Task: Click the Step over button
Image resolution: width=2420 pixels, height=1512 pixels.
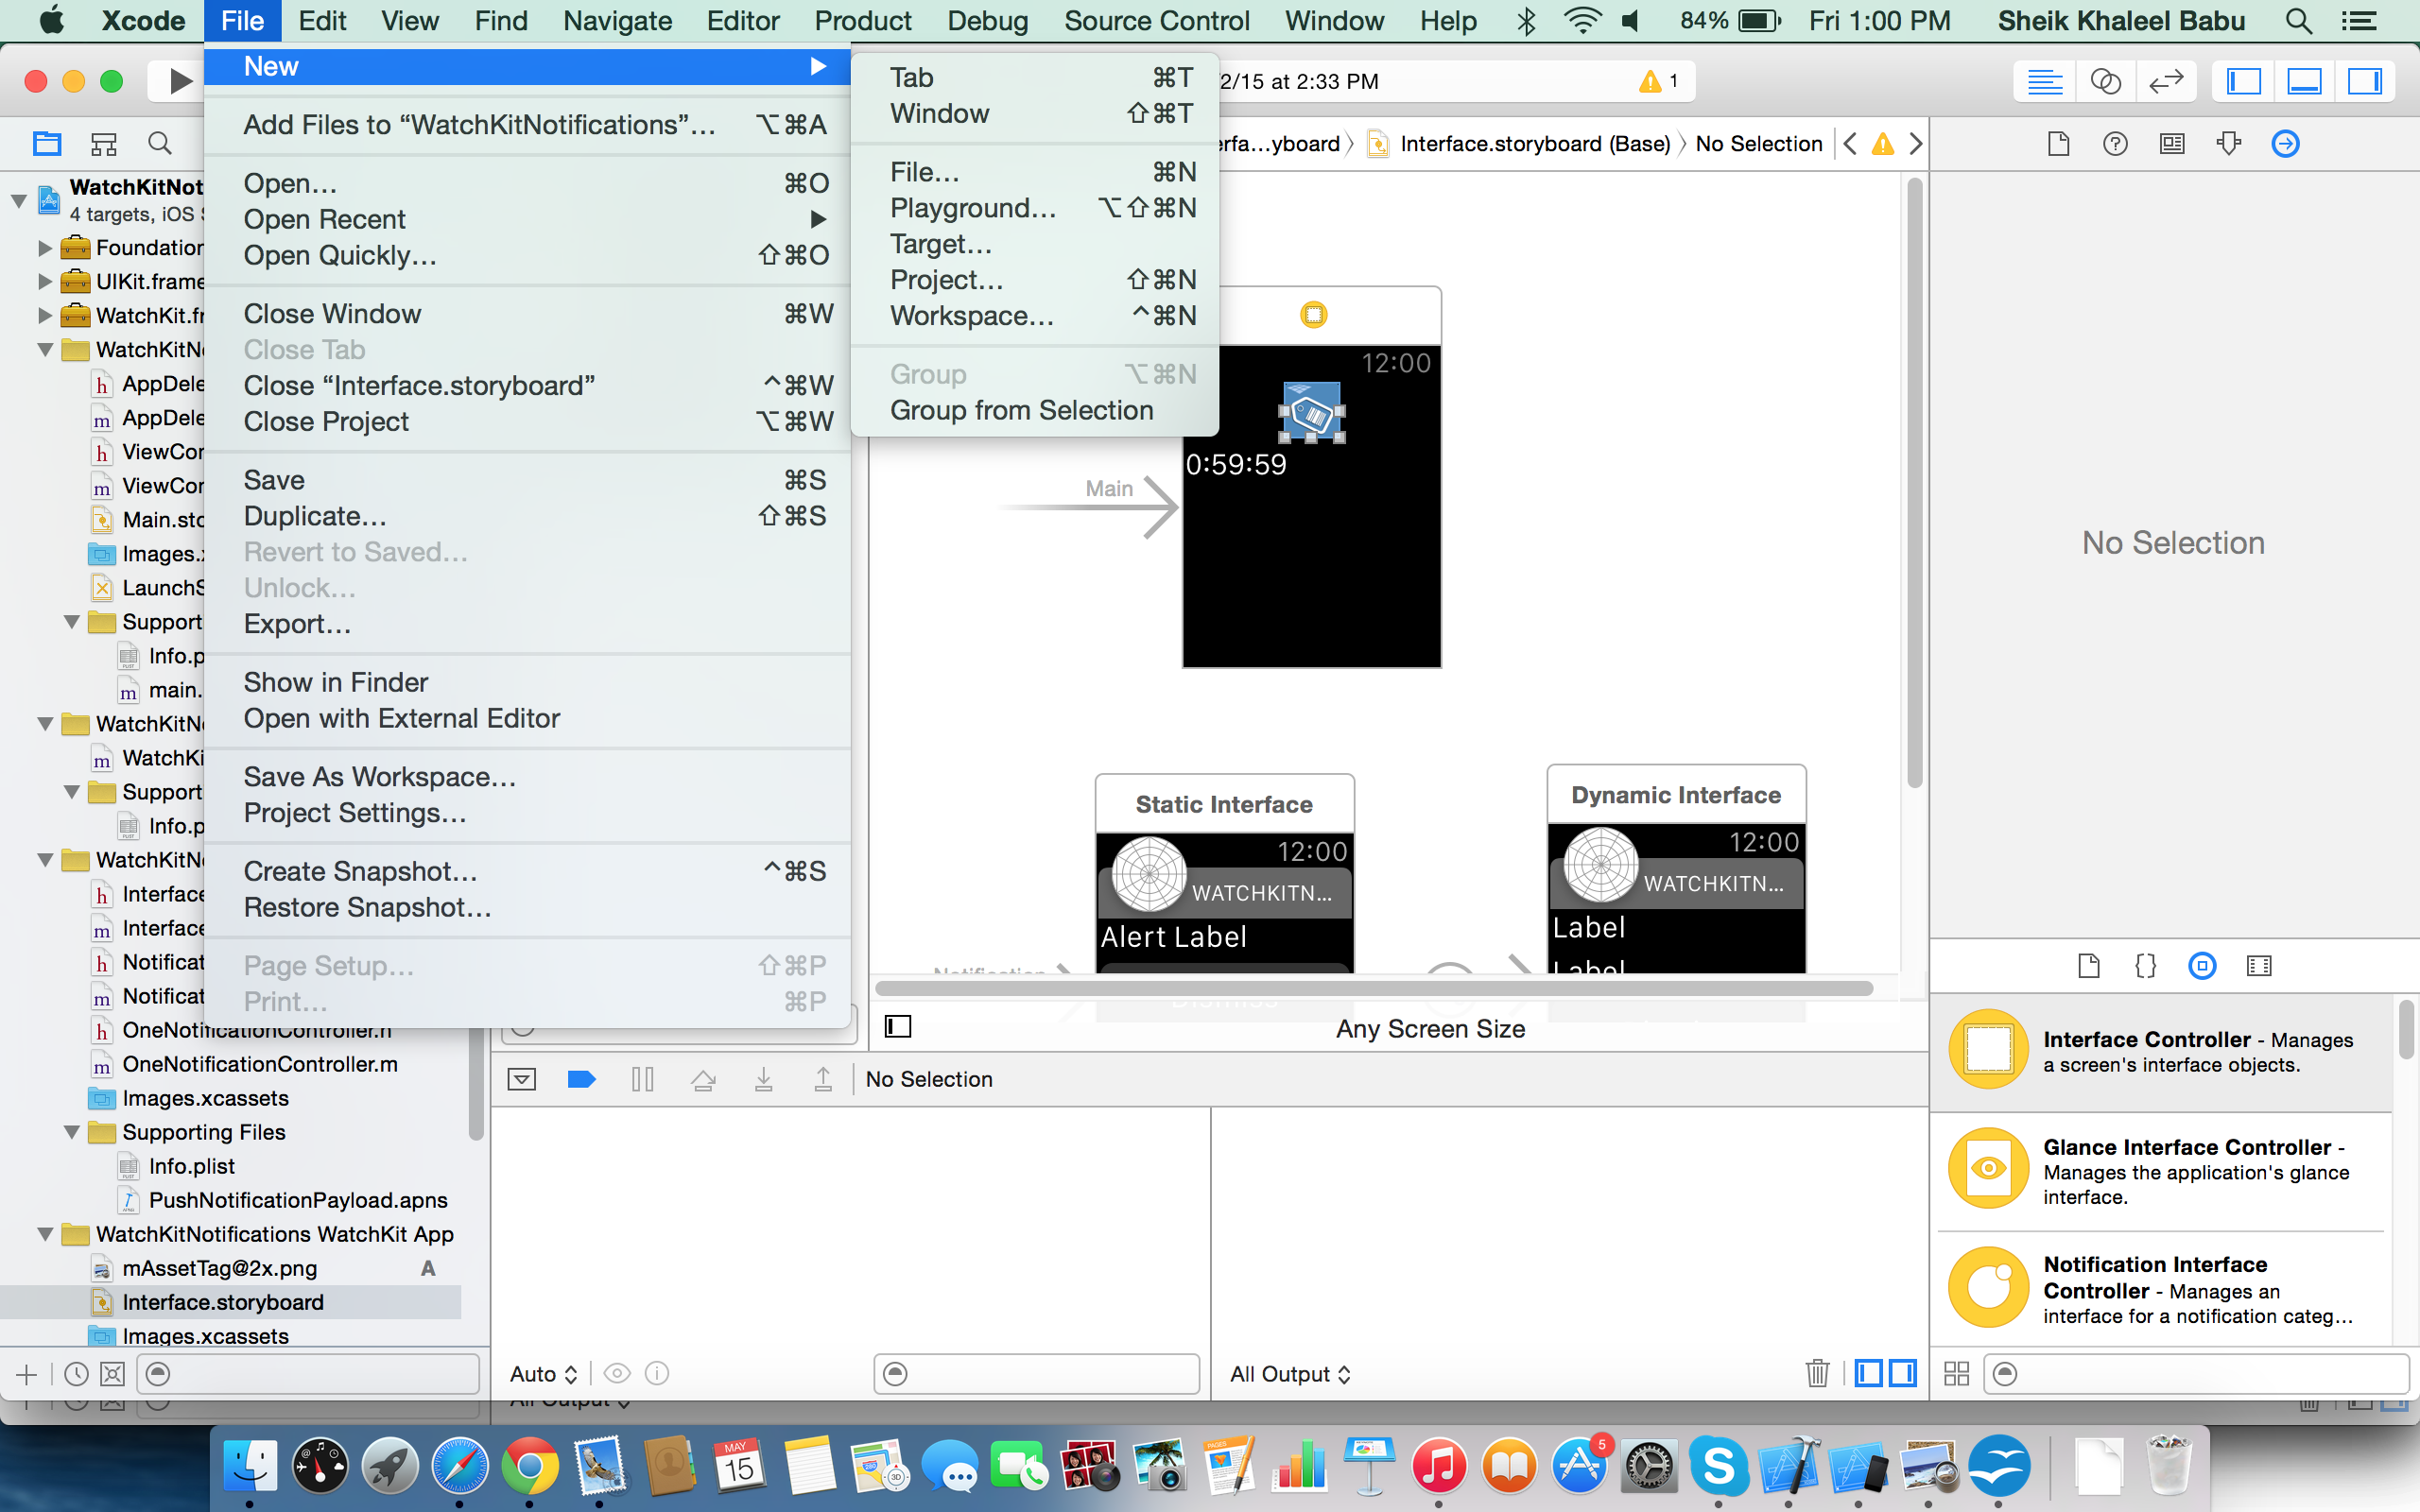Action: click(703, 1079)
